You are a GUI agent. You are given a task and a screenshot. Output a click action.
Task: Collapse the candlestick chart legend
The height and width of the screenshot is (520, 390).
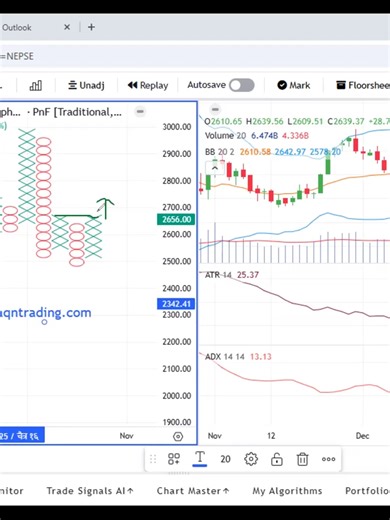[215, 109]
